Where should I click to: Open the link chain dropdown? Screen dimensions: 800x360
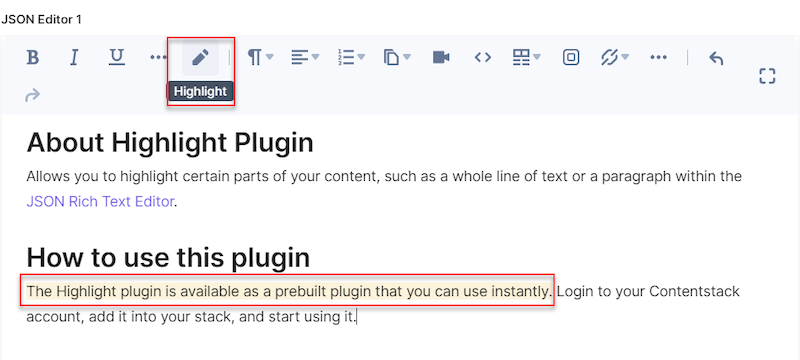[x=614, y=58]
